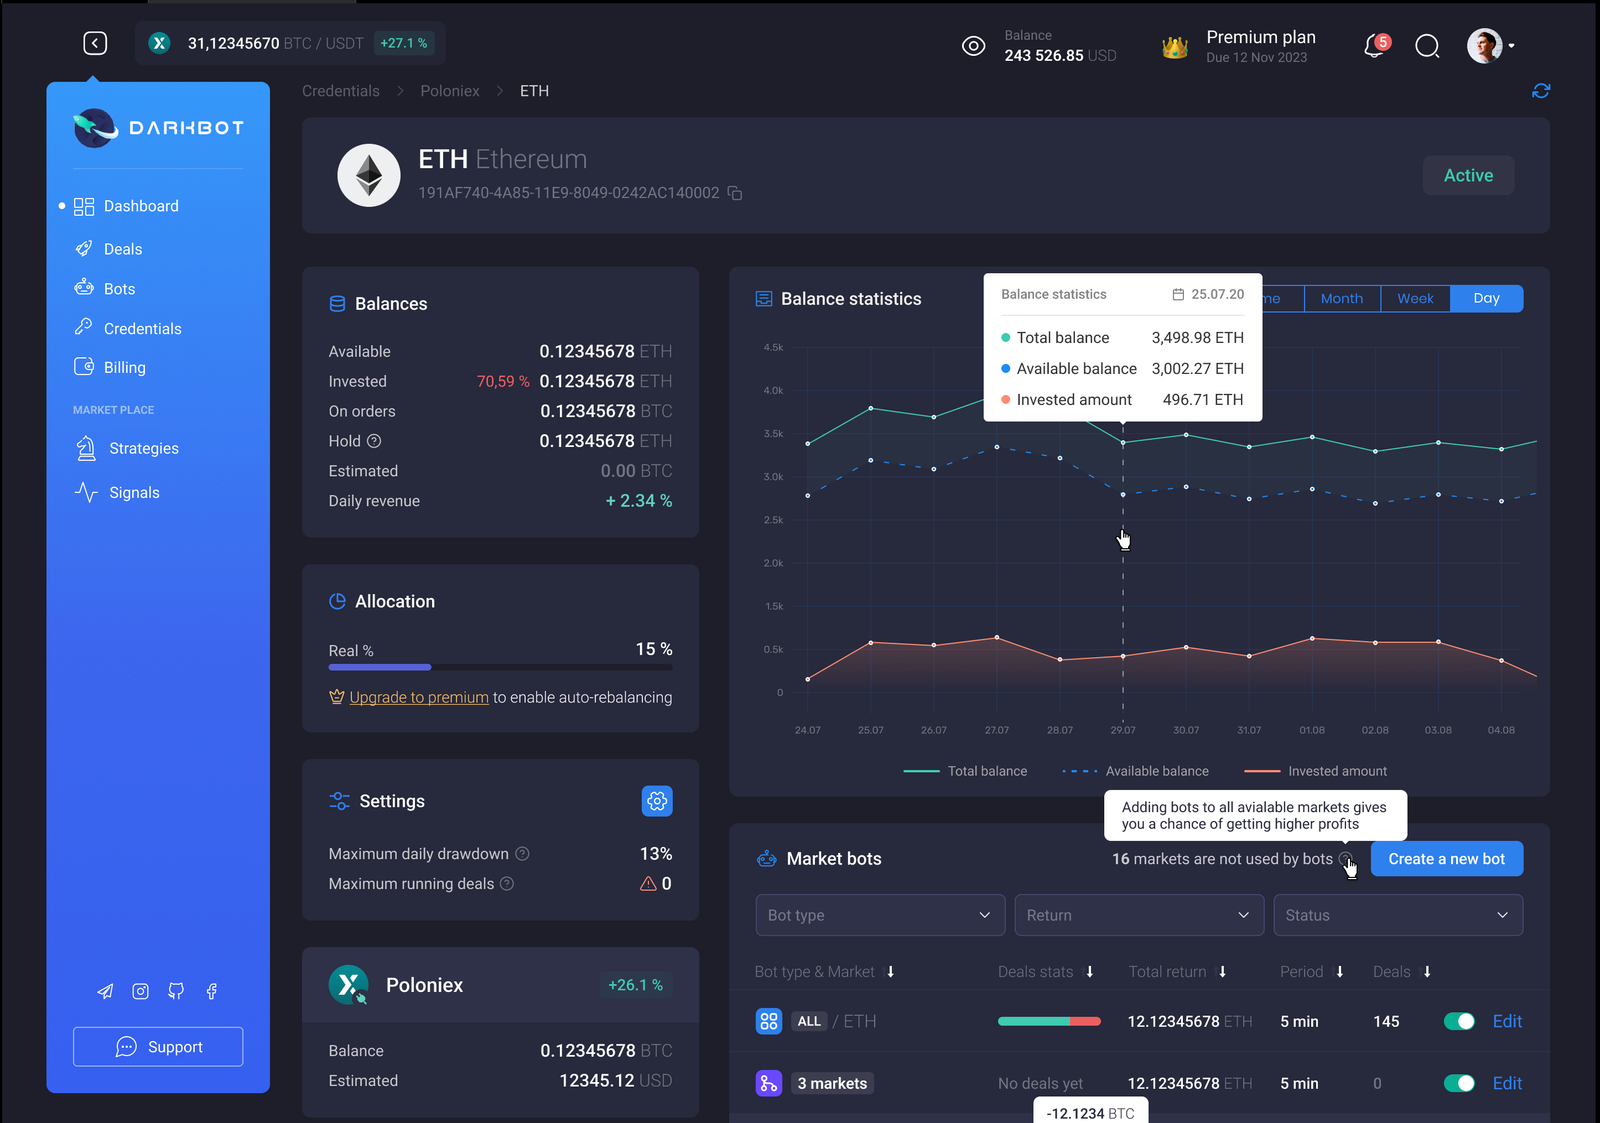The height and width of the screenshot is (1123, 1600).
Task: Click the notifications bell icon
Action: pyautogui.click(x=1375, y=46)
